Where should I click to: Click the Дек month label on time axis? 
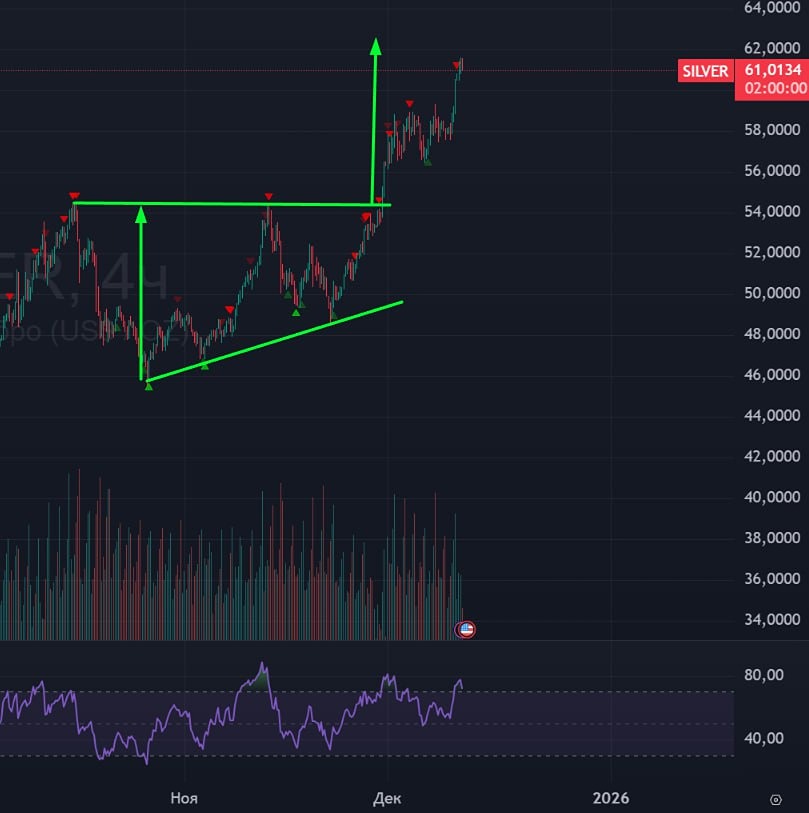point(387,798)
